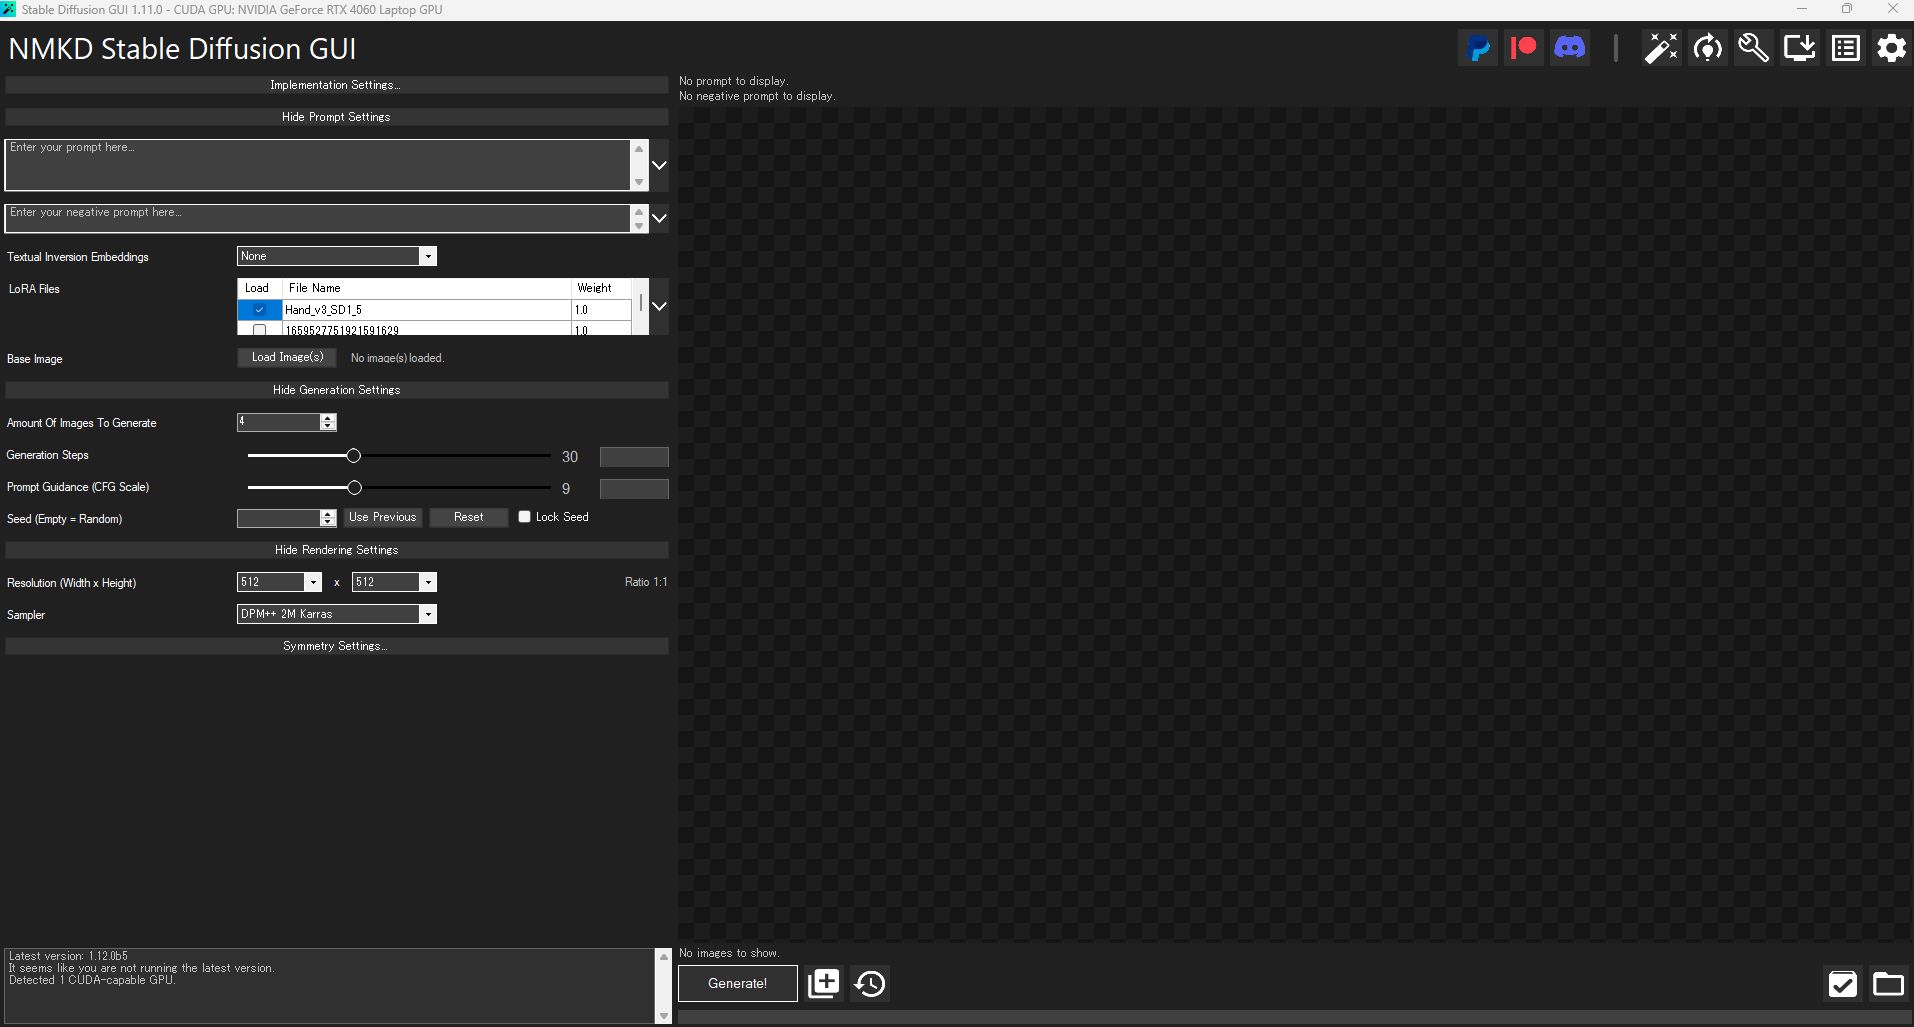Click the LoRA Load column header
This screenshot has width=1914, height=1027.
tap(259, 288)
